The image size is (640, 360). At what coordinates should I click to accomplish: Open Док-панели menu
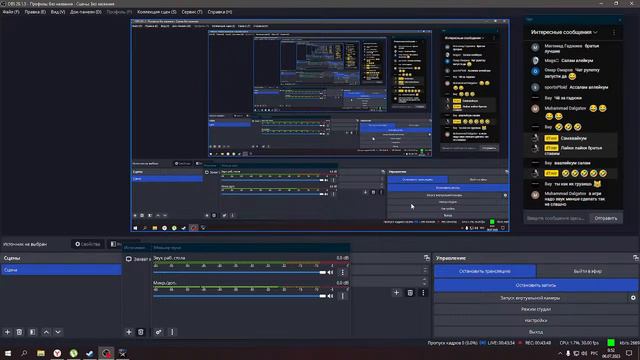[x=86, y=12]
